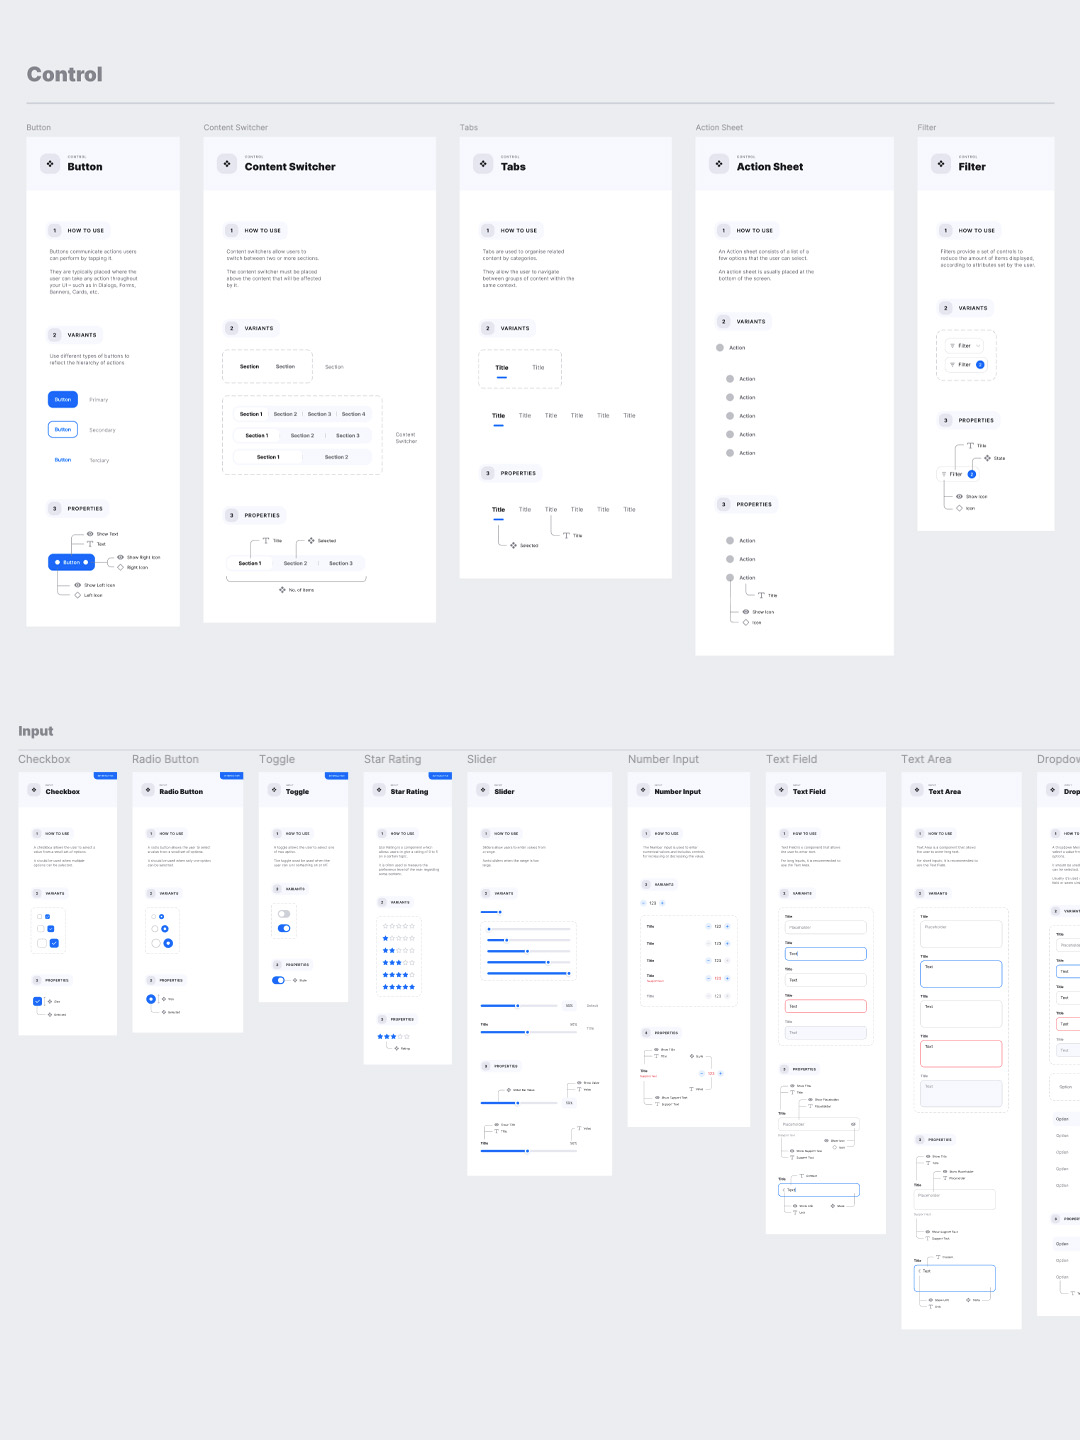The width and height of the screenshot is (1080, 1440).
Task: Click the blue Primary button variant
Action: 63,400
